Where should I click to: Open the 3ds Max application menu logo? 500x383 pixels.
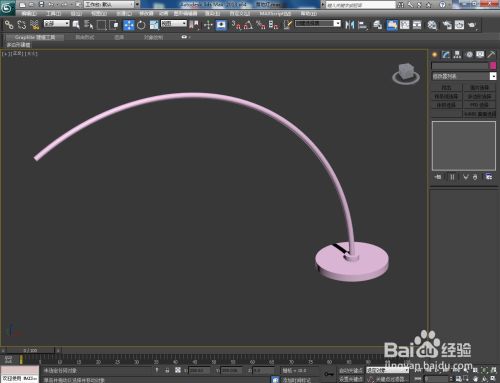[x=7, y=7]
